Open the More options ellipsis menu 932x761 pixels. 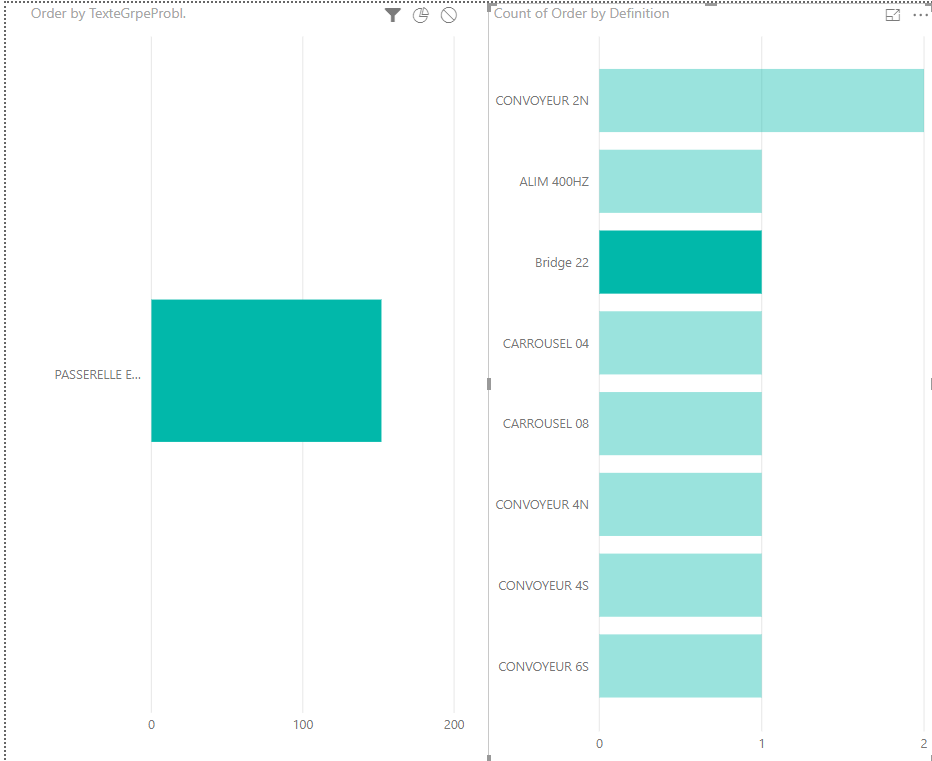pos(921,15)
